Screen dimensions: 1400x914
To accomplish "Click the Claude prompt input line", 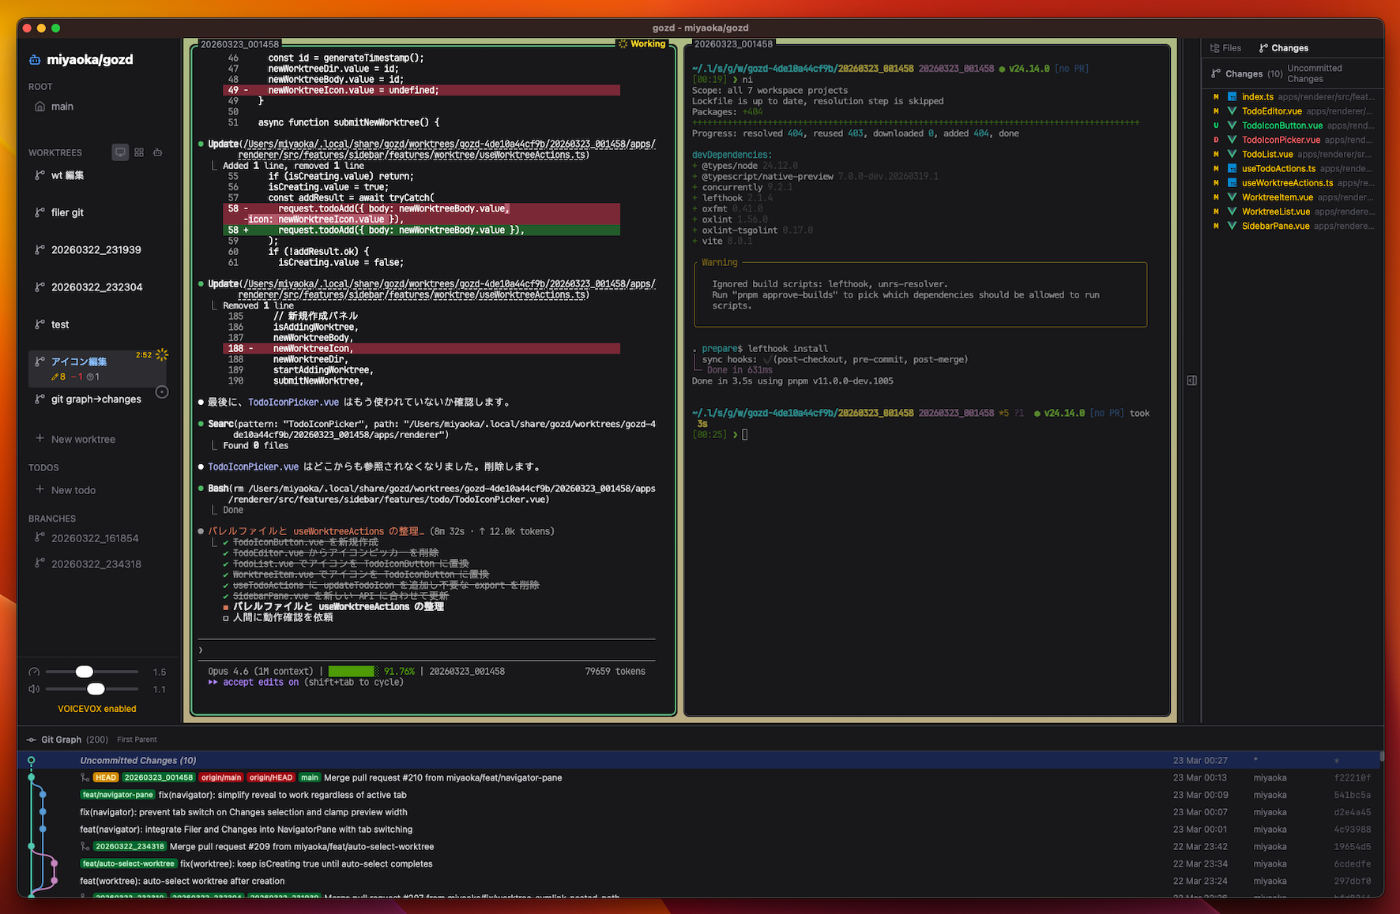I will 427,650.
